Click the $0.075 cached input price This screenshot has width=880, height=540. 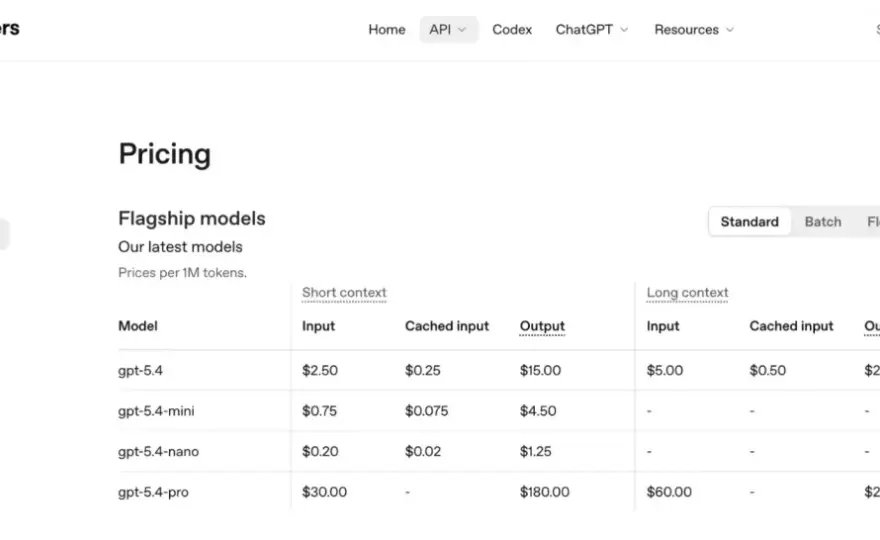pos(427,411)
